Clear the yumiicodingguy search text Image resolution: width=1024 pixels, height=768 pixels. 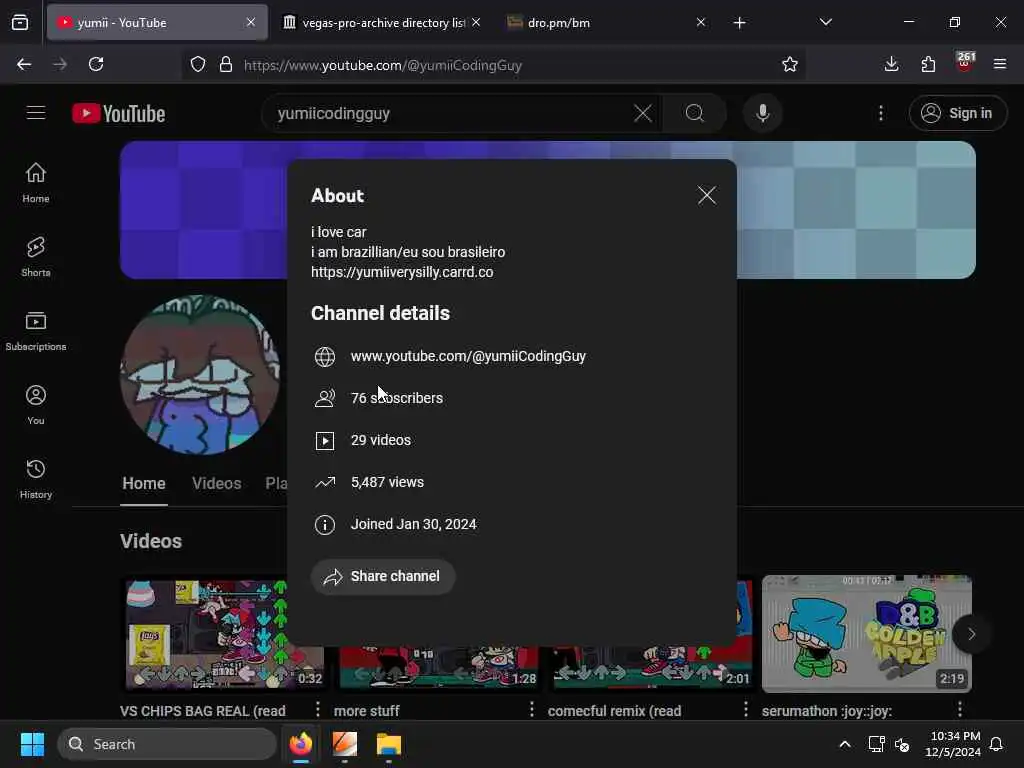click(643, 114)
